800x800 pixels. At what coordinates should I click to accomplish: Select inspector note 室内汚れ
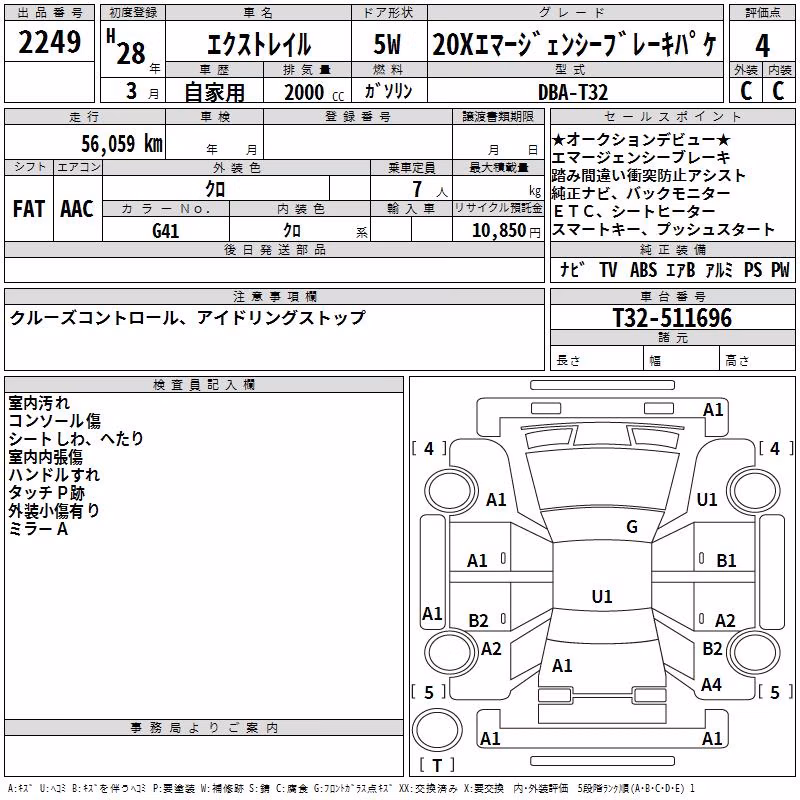[x=39, y=403]
